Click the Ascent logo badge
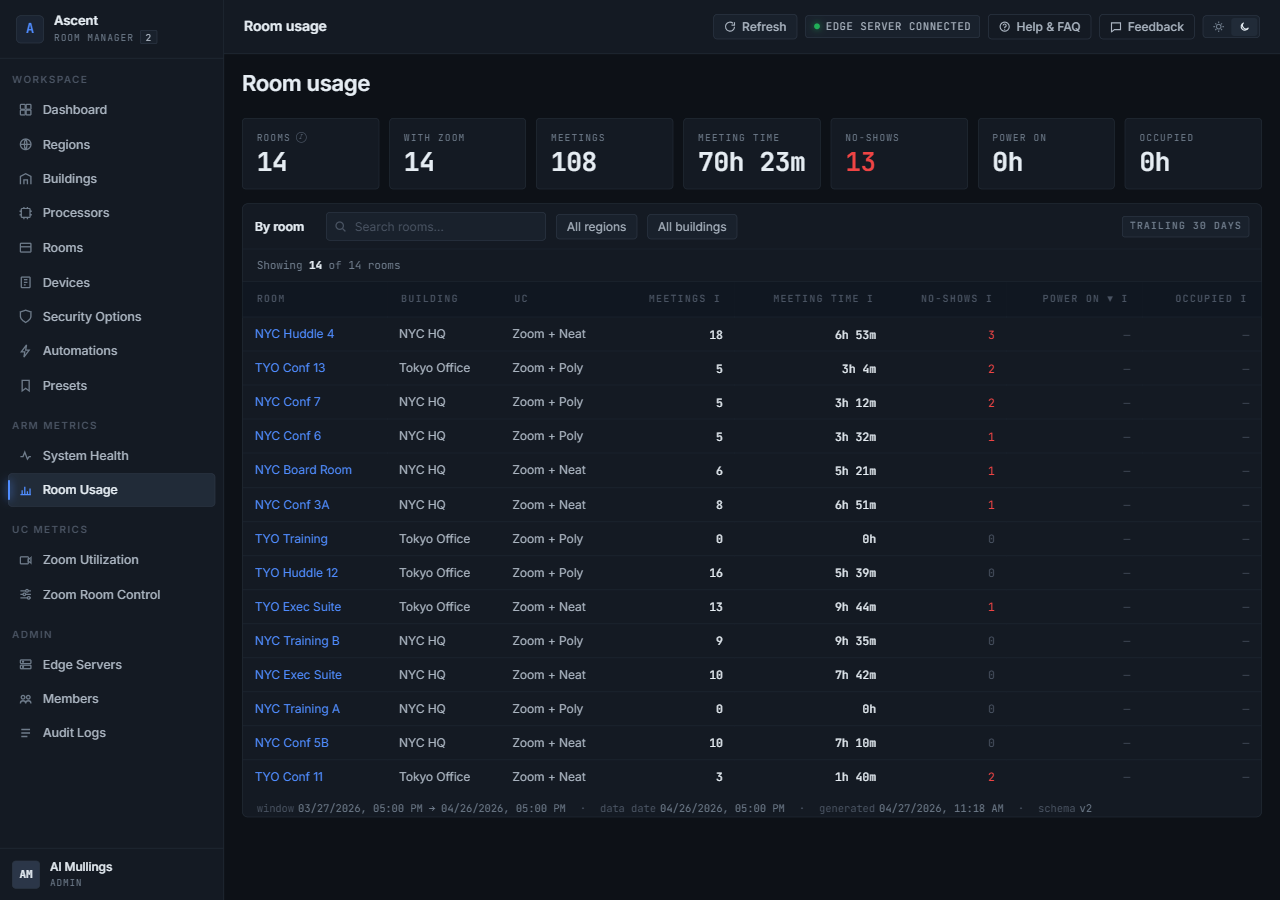 (x=30, y=29)
